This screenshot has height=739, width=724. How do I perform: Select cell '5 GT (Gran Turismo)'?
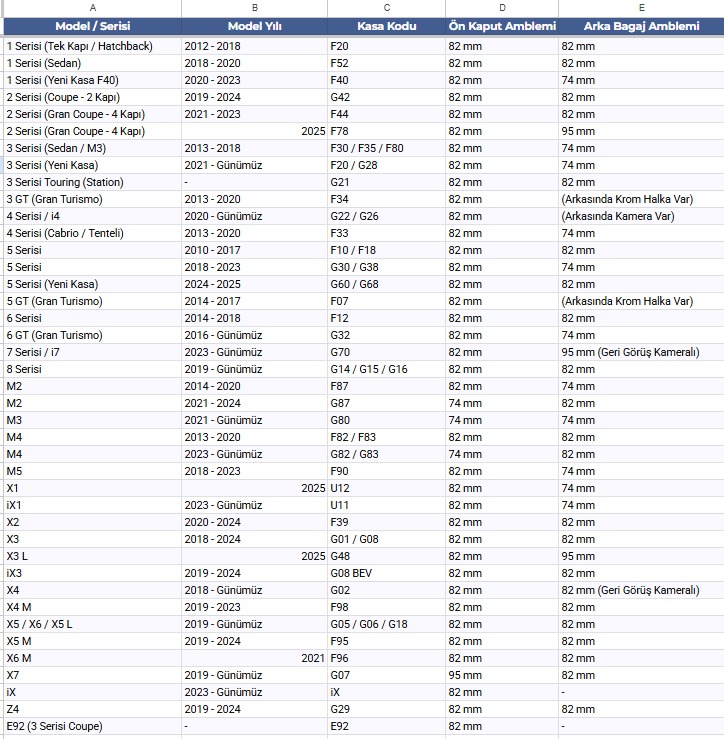pos(92,301)
